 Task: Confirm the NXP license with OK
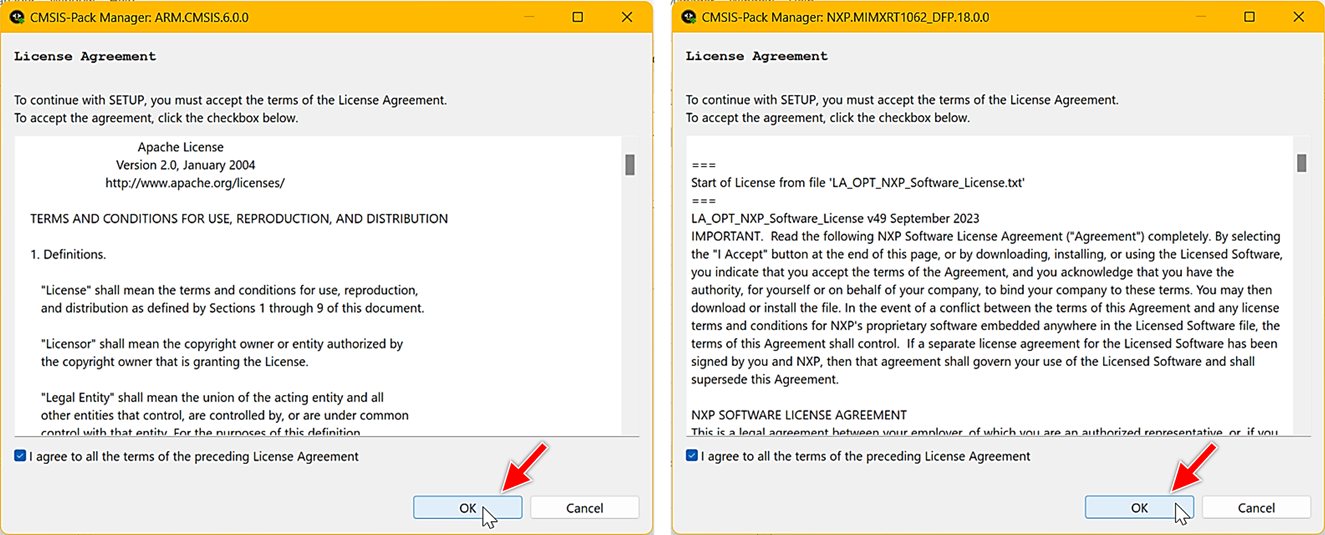[1139, 508]
